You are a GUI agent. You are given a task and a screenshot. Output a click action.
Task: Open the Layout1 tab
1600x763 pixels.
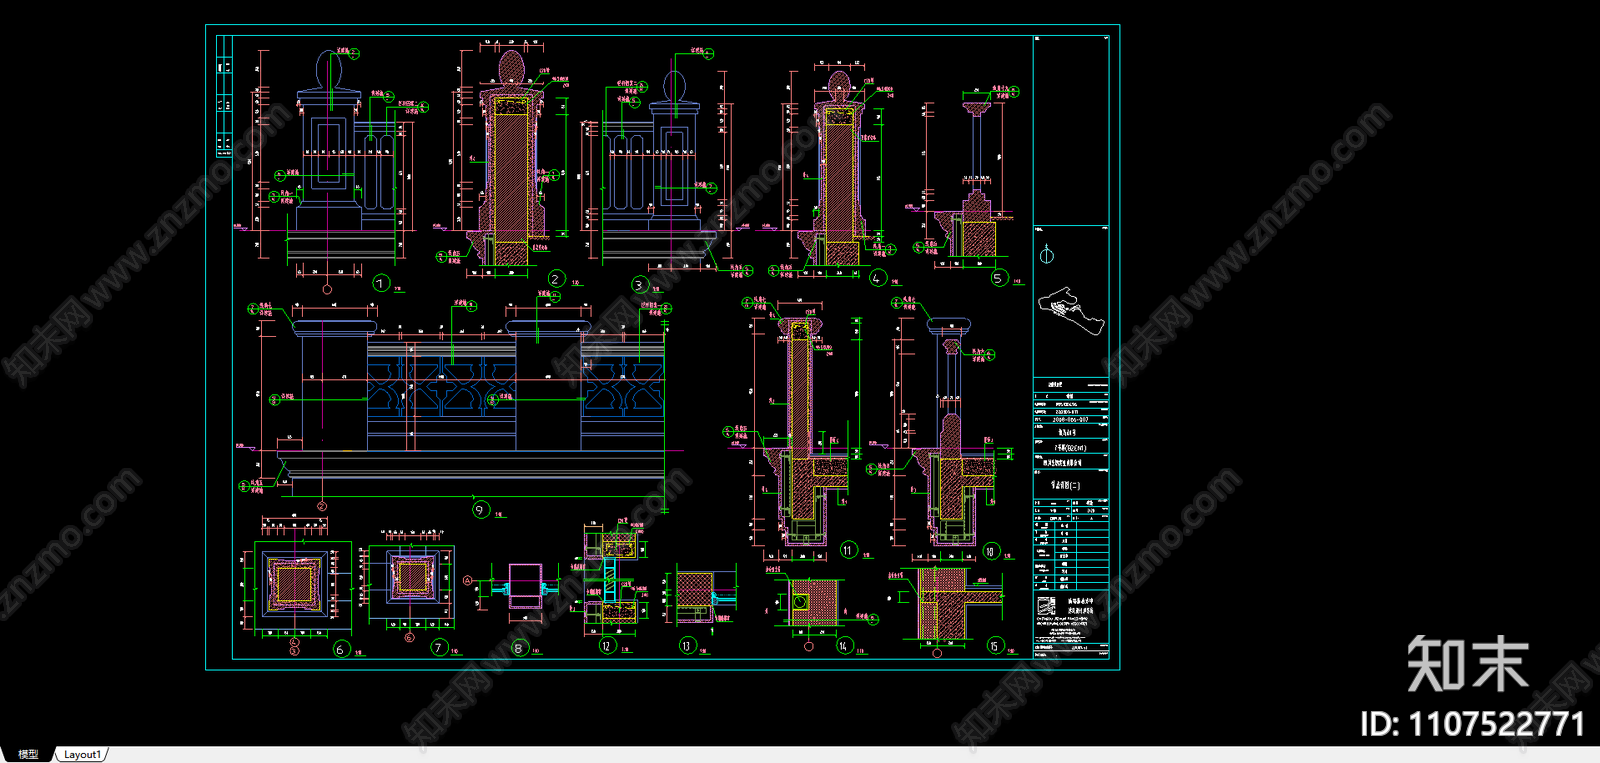point(82,754)
